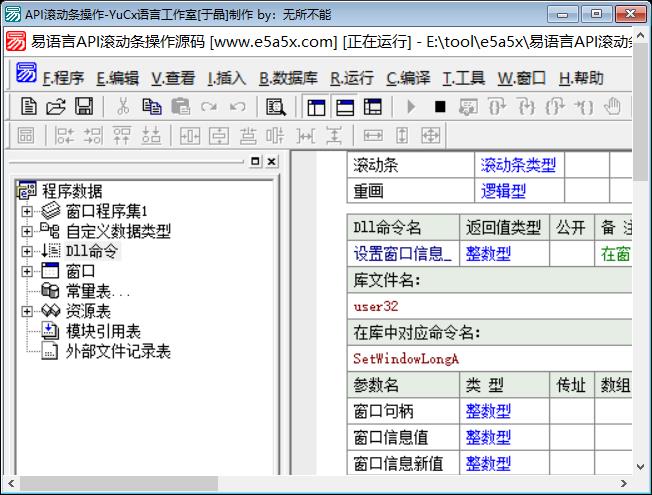Click the Open folder toolbar icon
Viewport: 652px width, 495px height.
click(x=55, y=106)
